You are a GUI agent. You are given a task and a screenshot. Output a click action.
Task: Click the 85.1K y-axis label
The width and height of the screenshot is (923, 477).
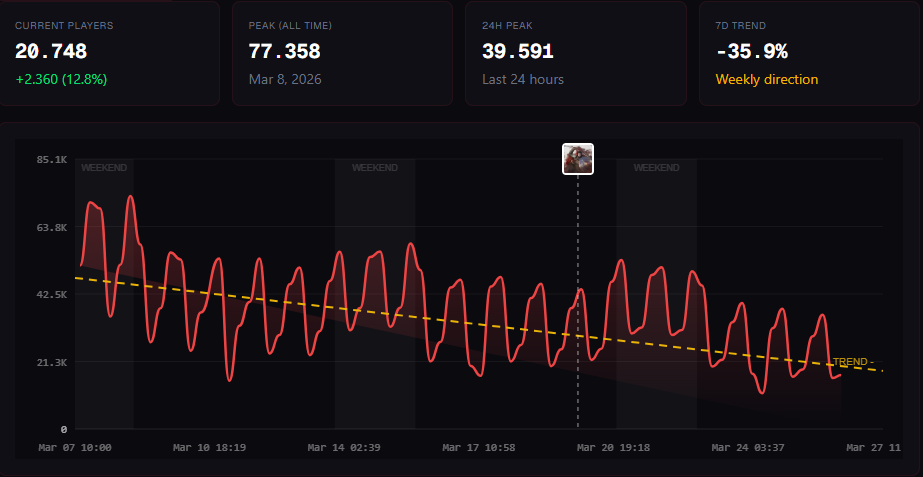pyautogui.click(x=52, y=160)
